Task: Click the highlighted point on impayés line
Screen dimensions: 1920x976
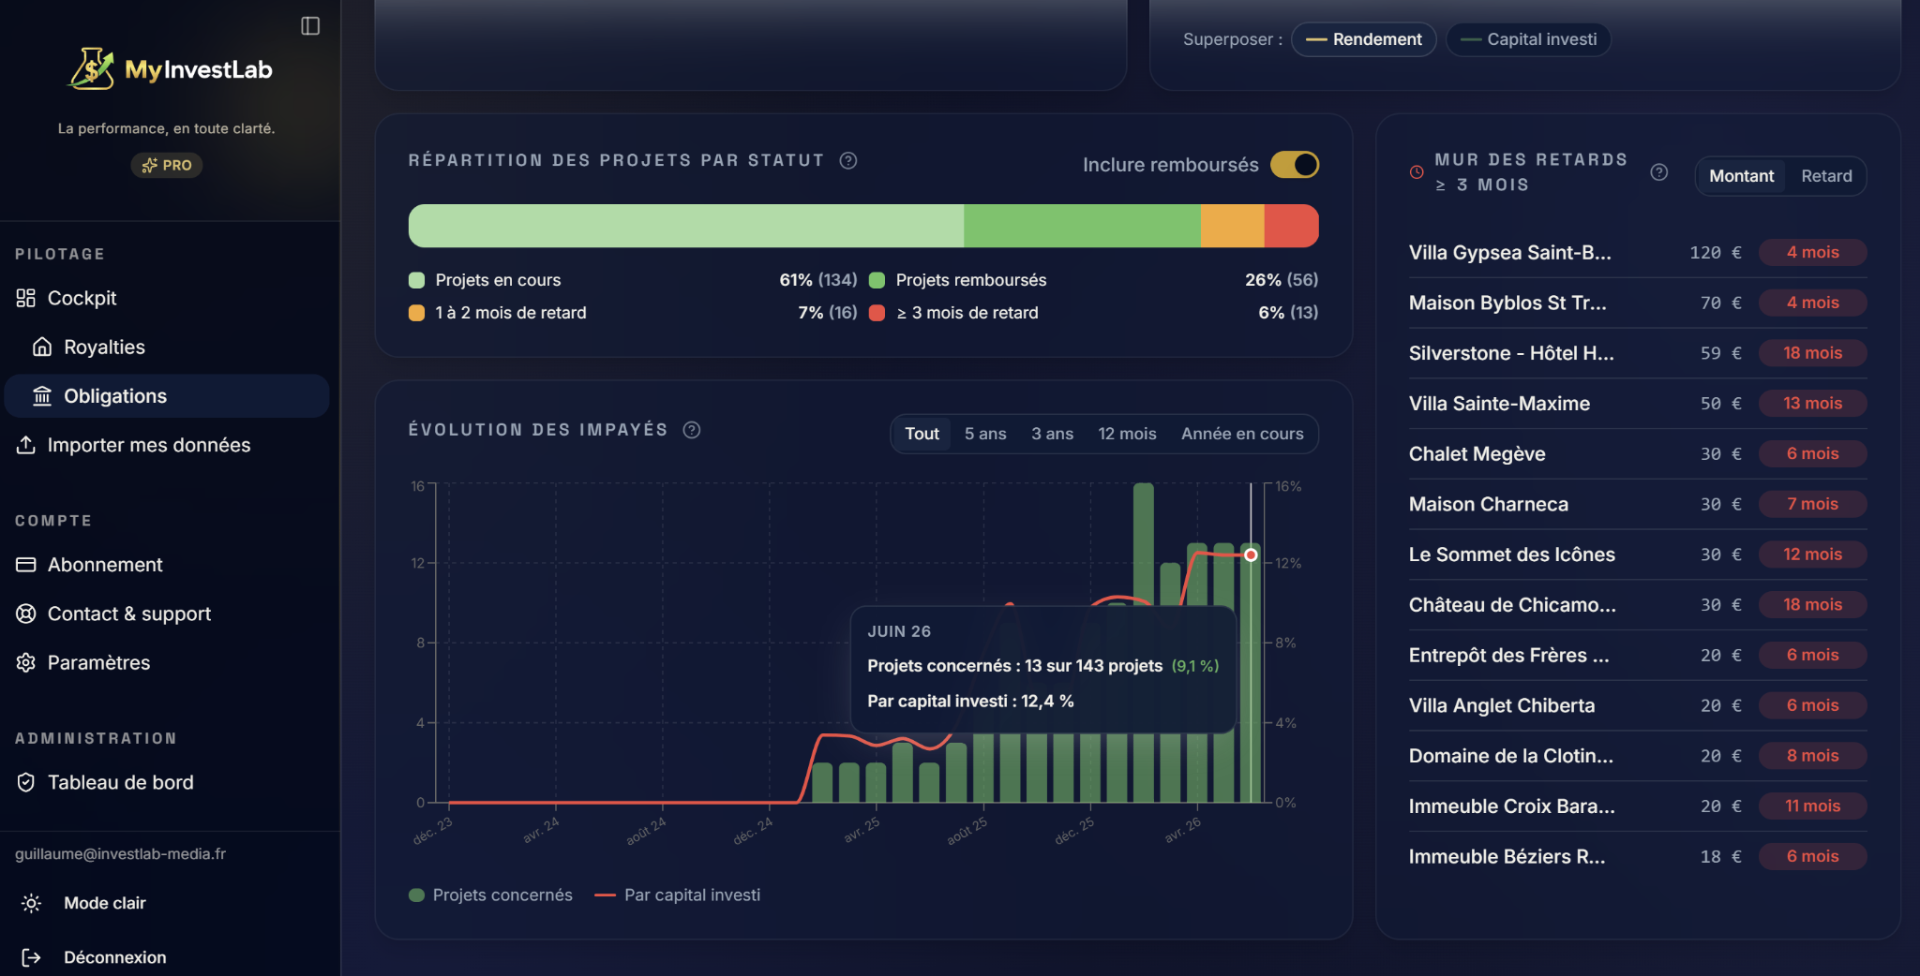Action: click(1250, 555)
